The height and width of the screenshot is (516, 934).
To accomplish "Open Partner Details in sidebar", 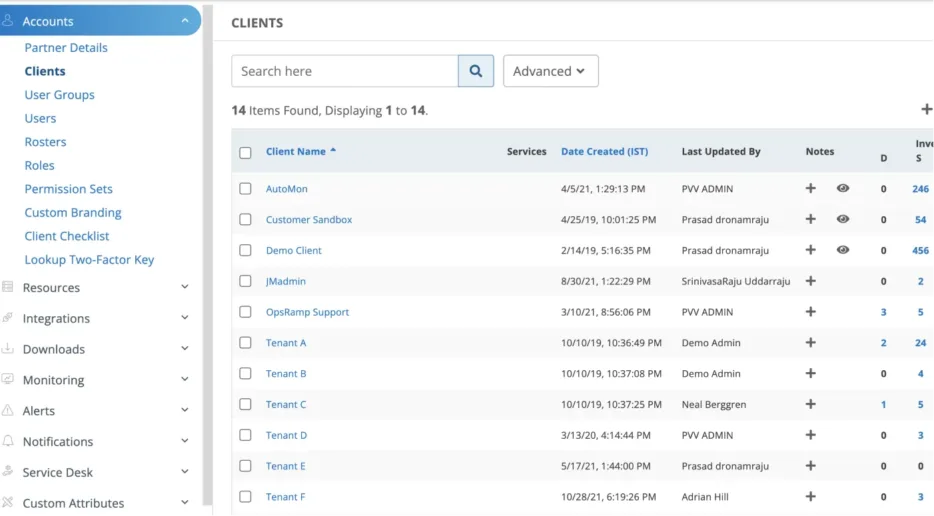I will point(66,48).
